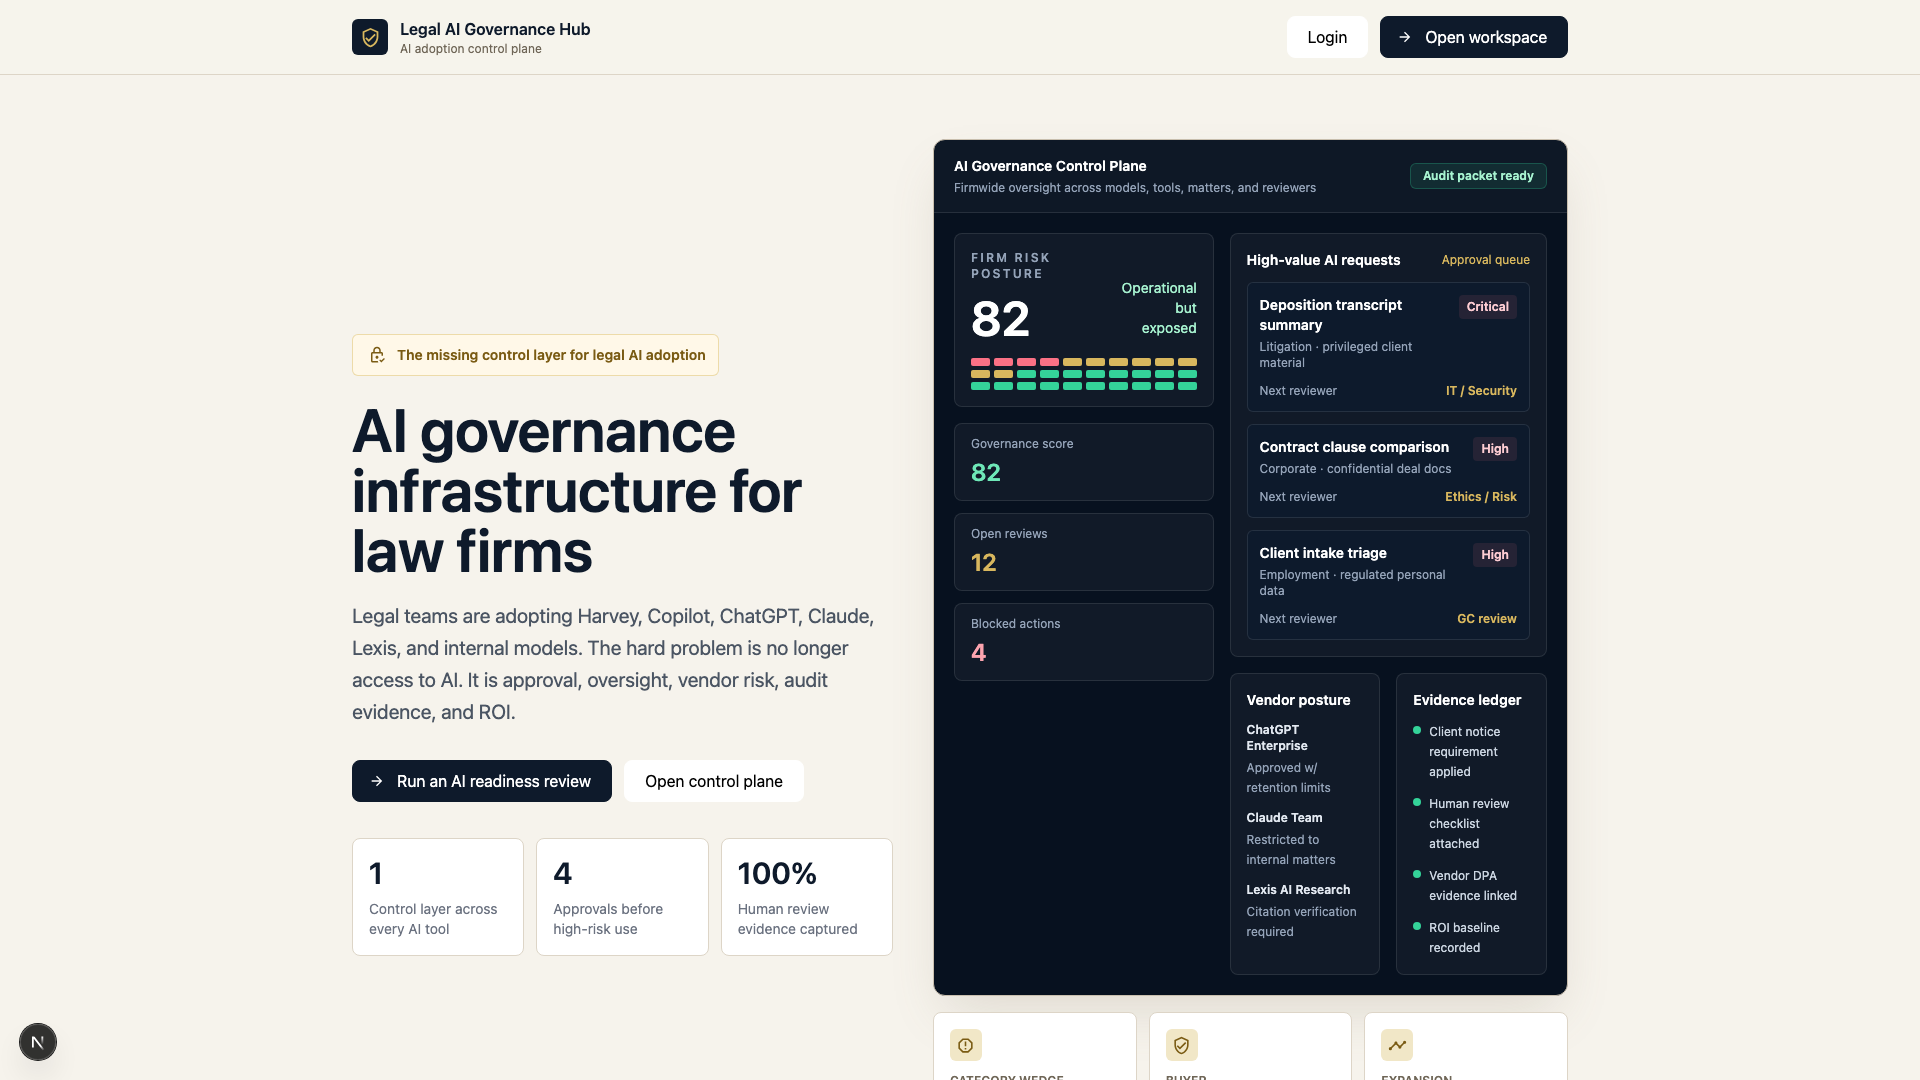Click the GC review reviewer label
The image size is (1920, 1080).
coord(1486,619)
